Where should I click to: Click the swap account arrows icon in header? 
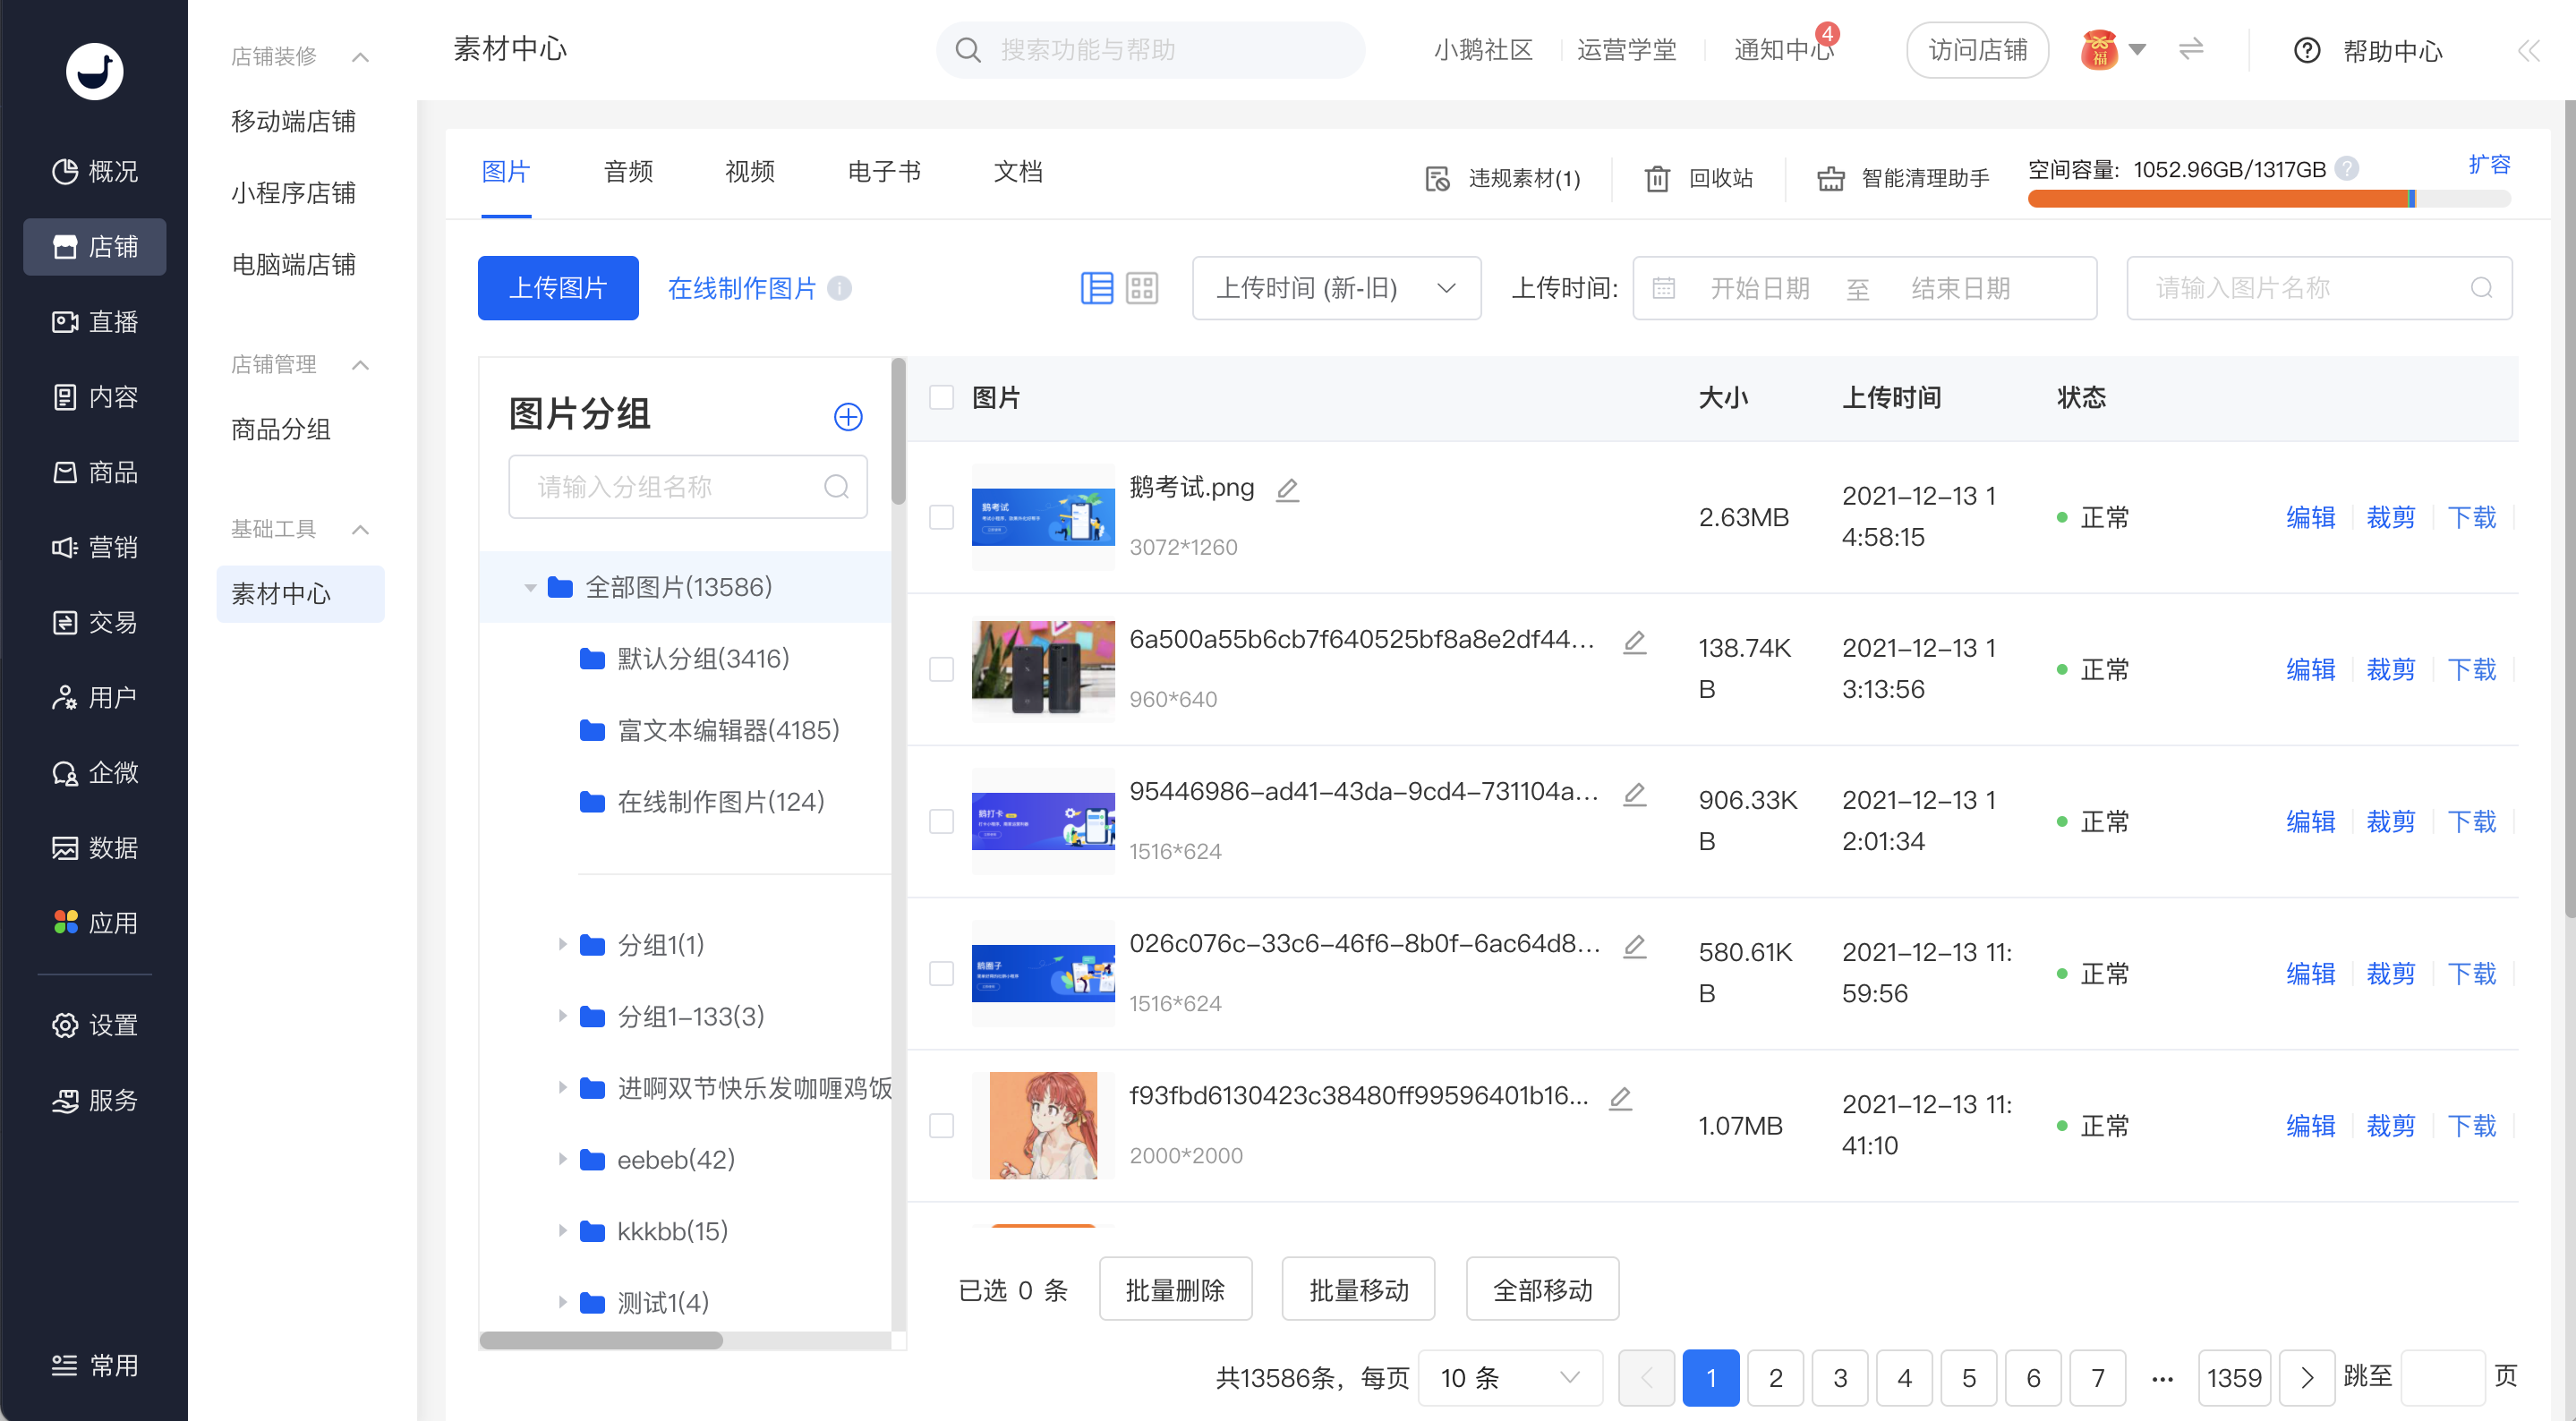(2191, 49)
